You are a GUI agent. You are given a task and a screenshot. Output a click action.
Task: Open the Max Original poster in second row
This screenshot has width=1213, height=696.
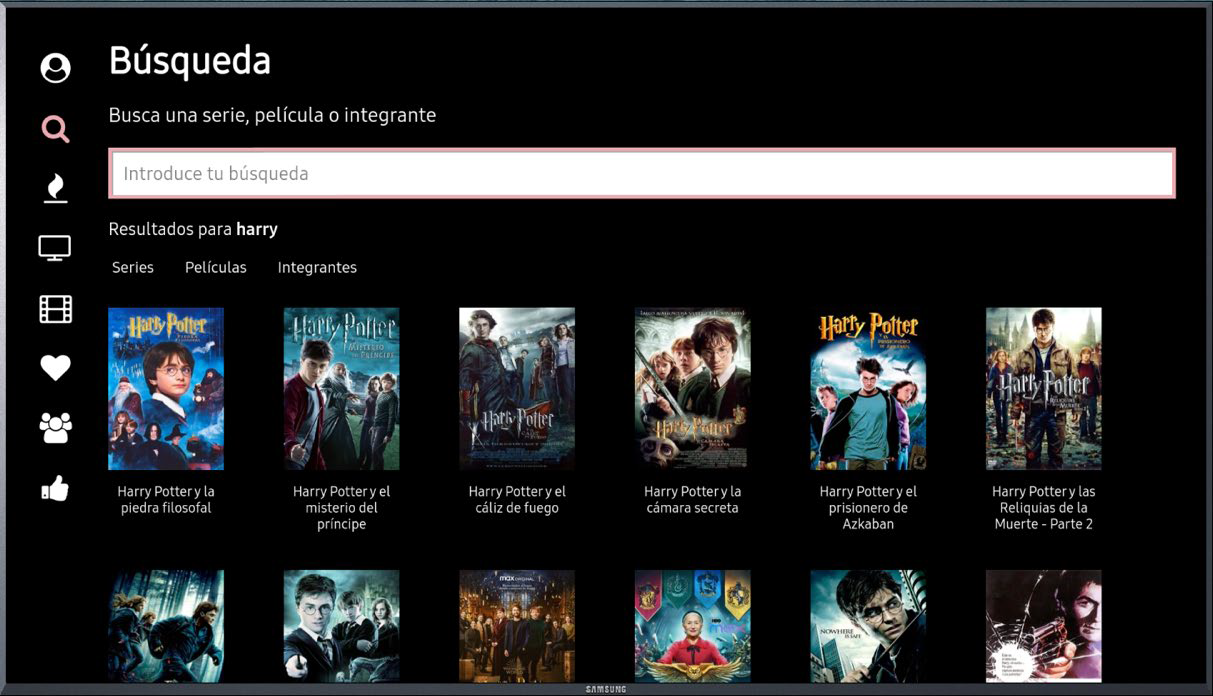(517, 626)
